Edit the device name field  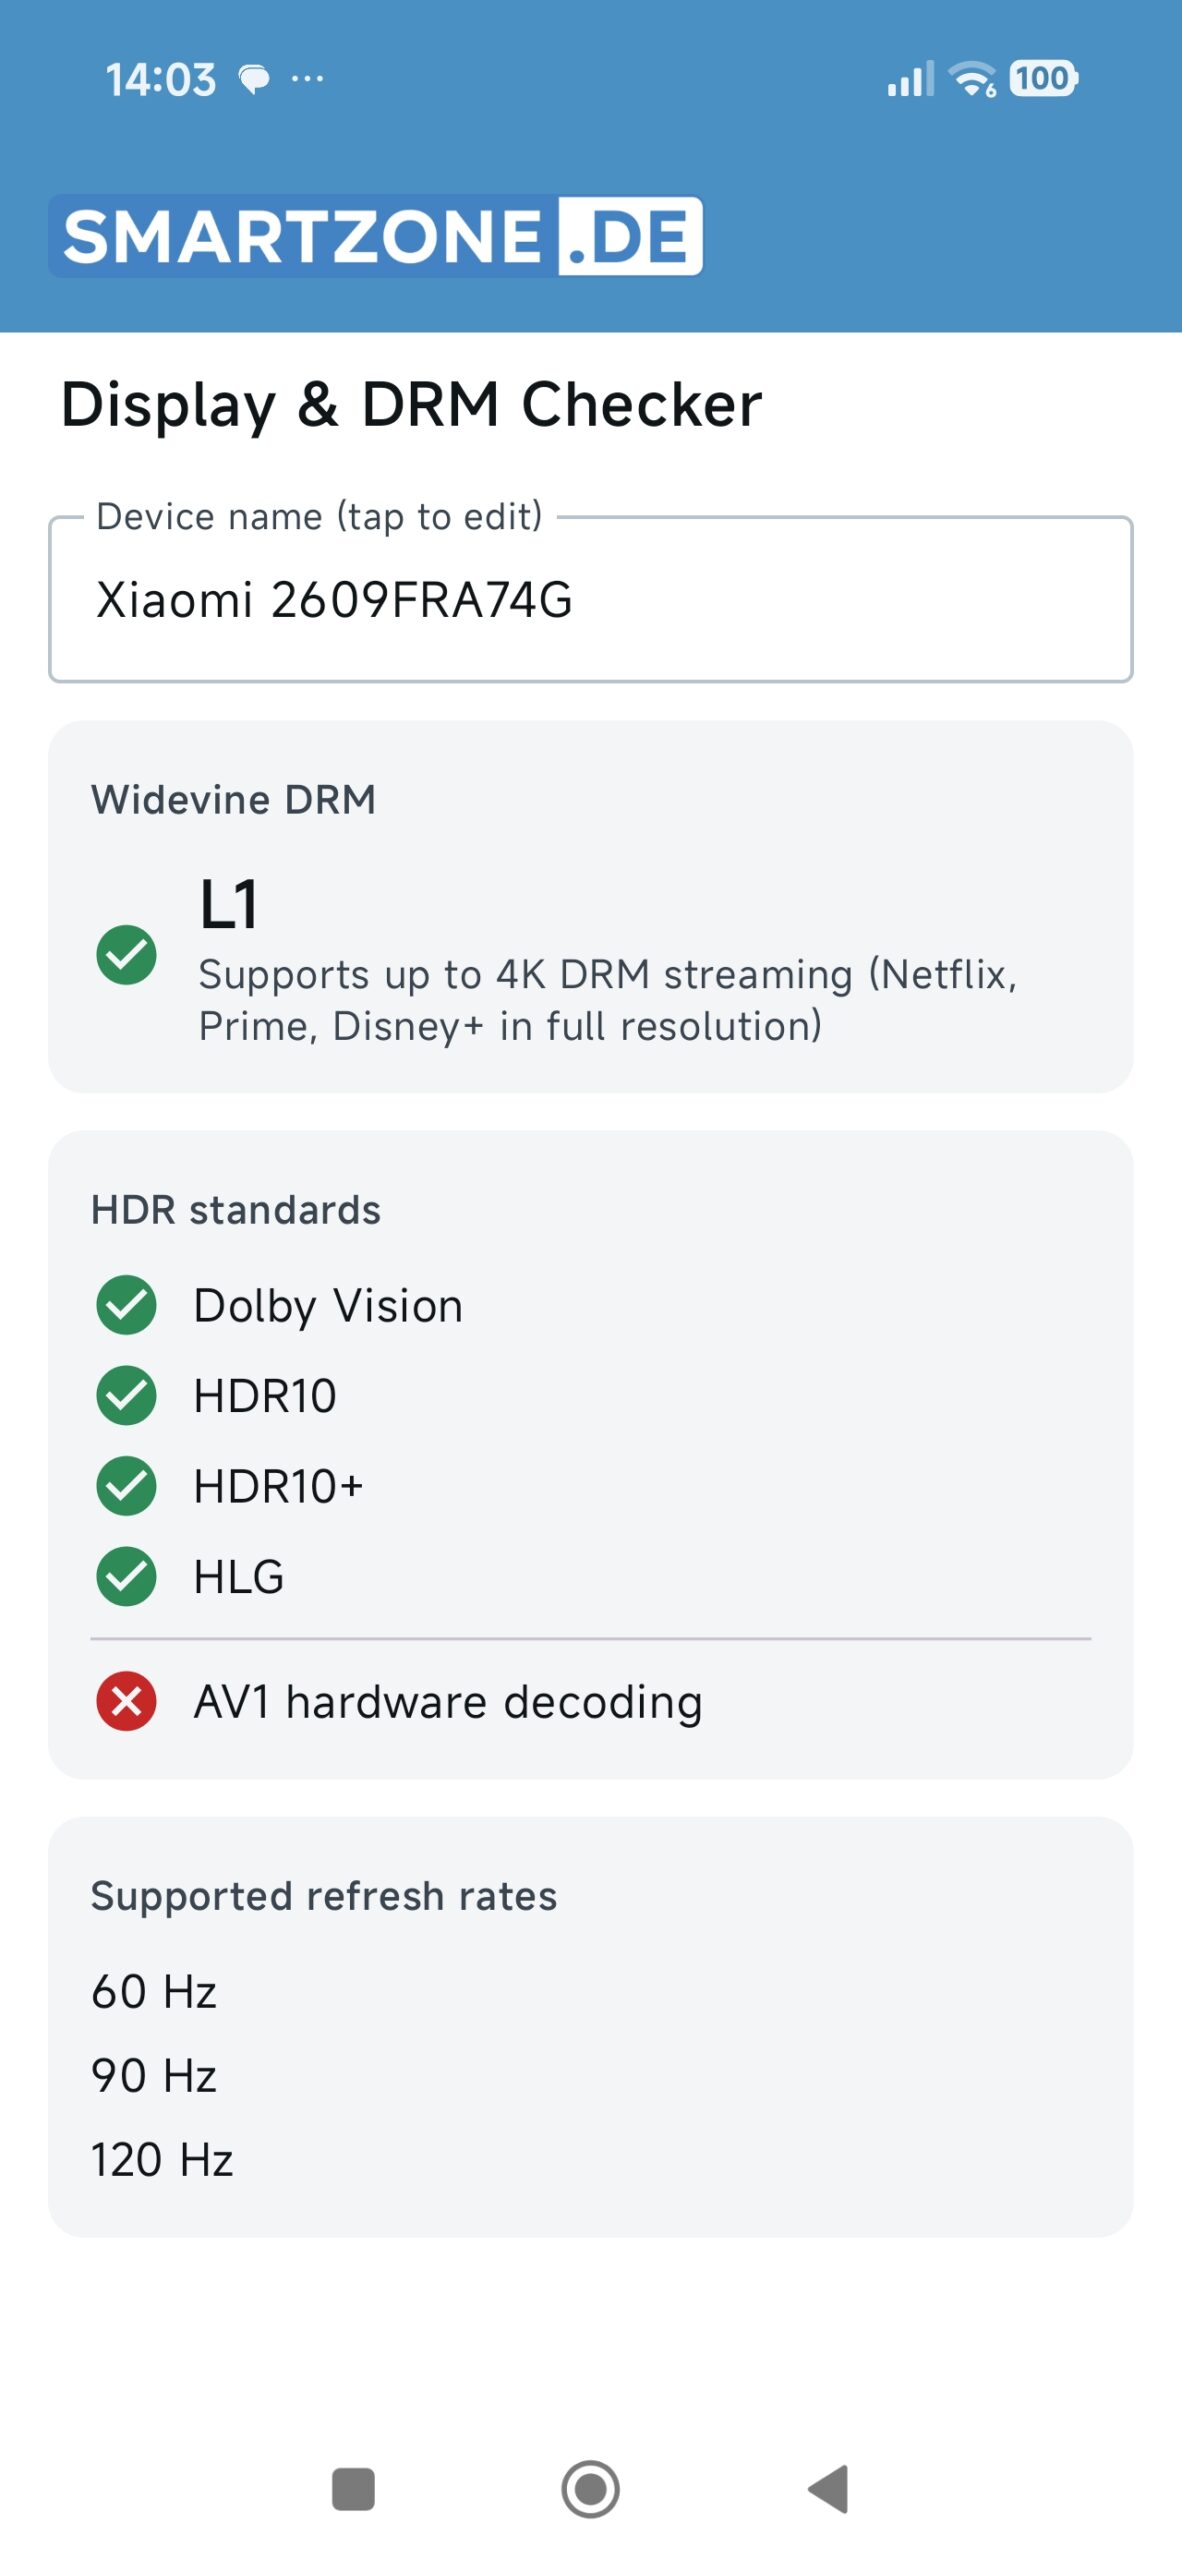591,599
